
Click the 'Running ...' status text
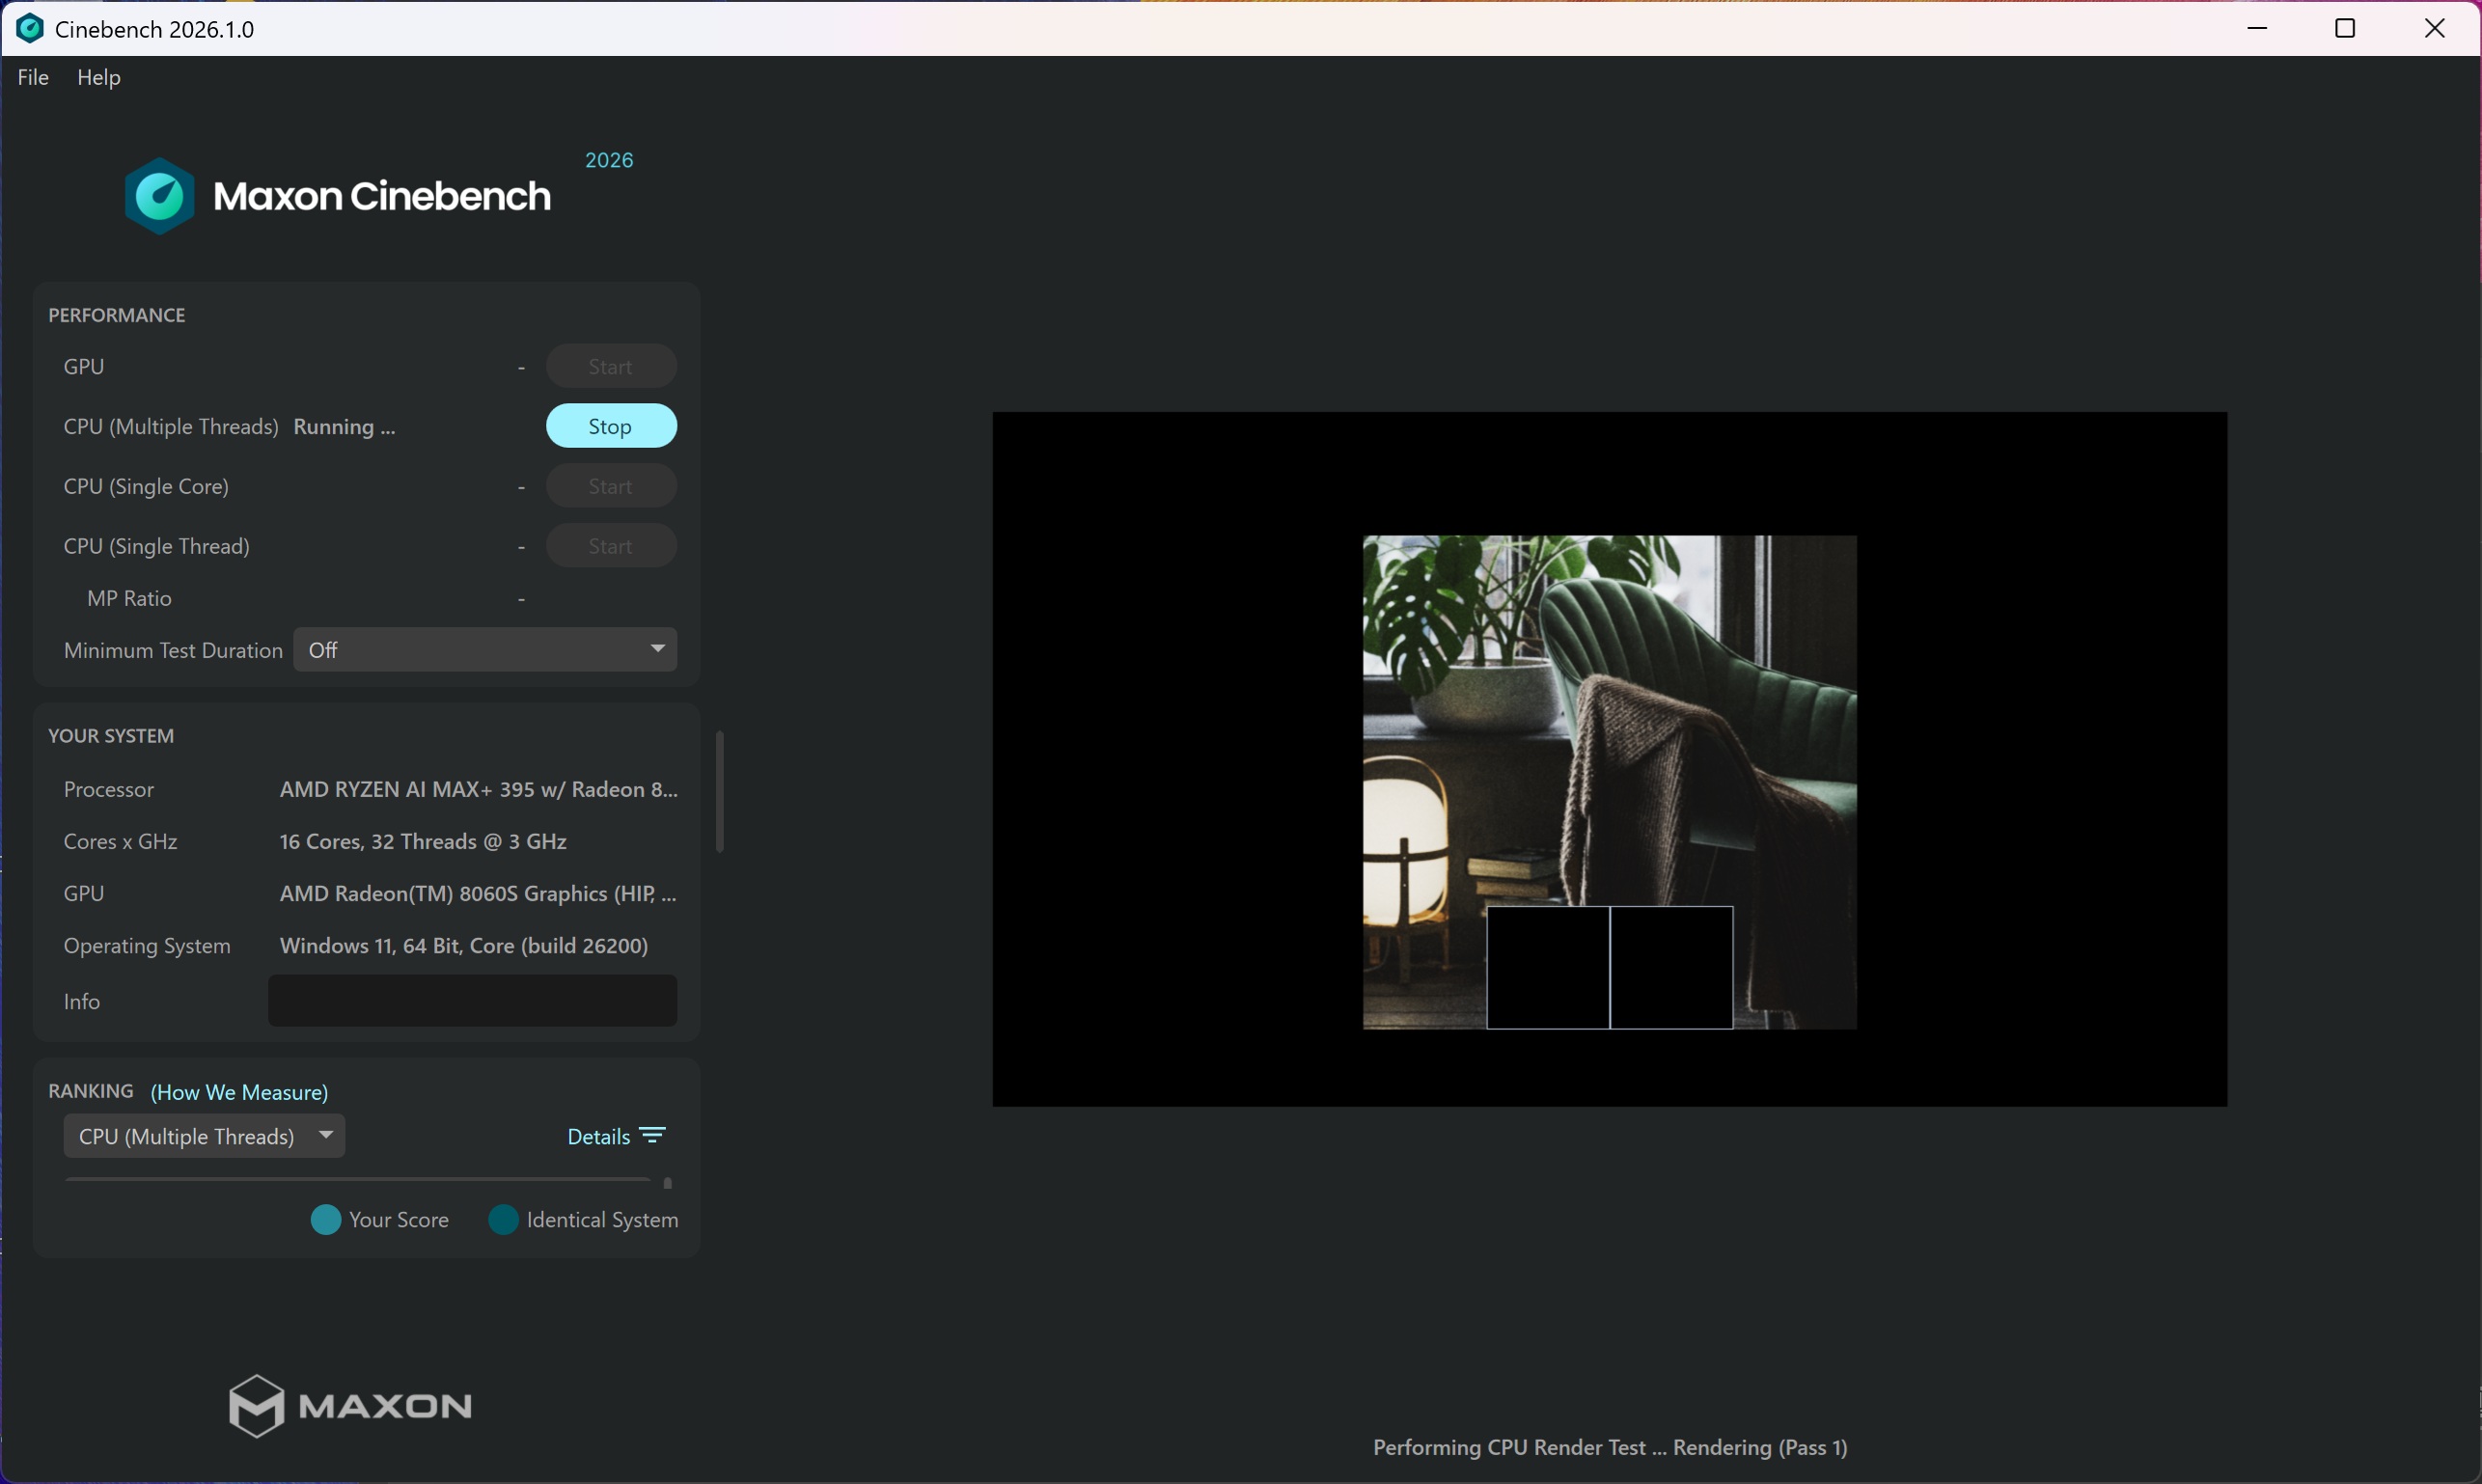click(x=344, y=427)
